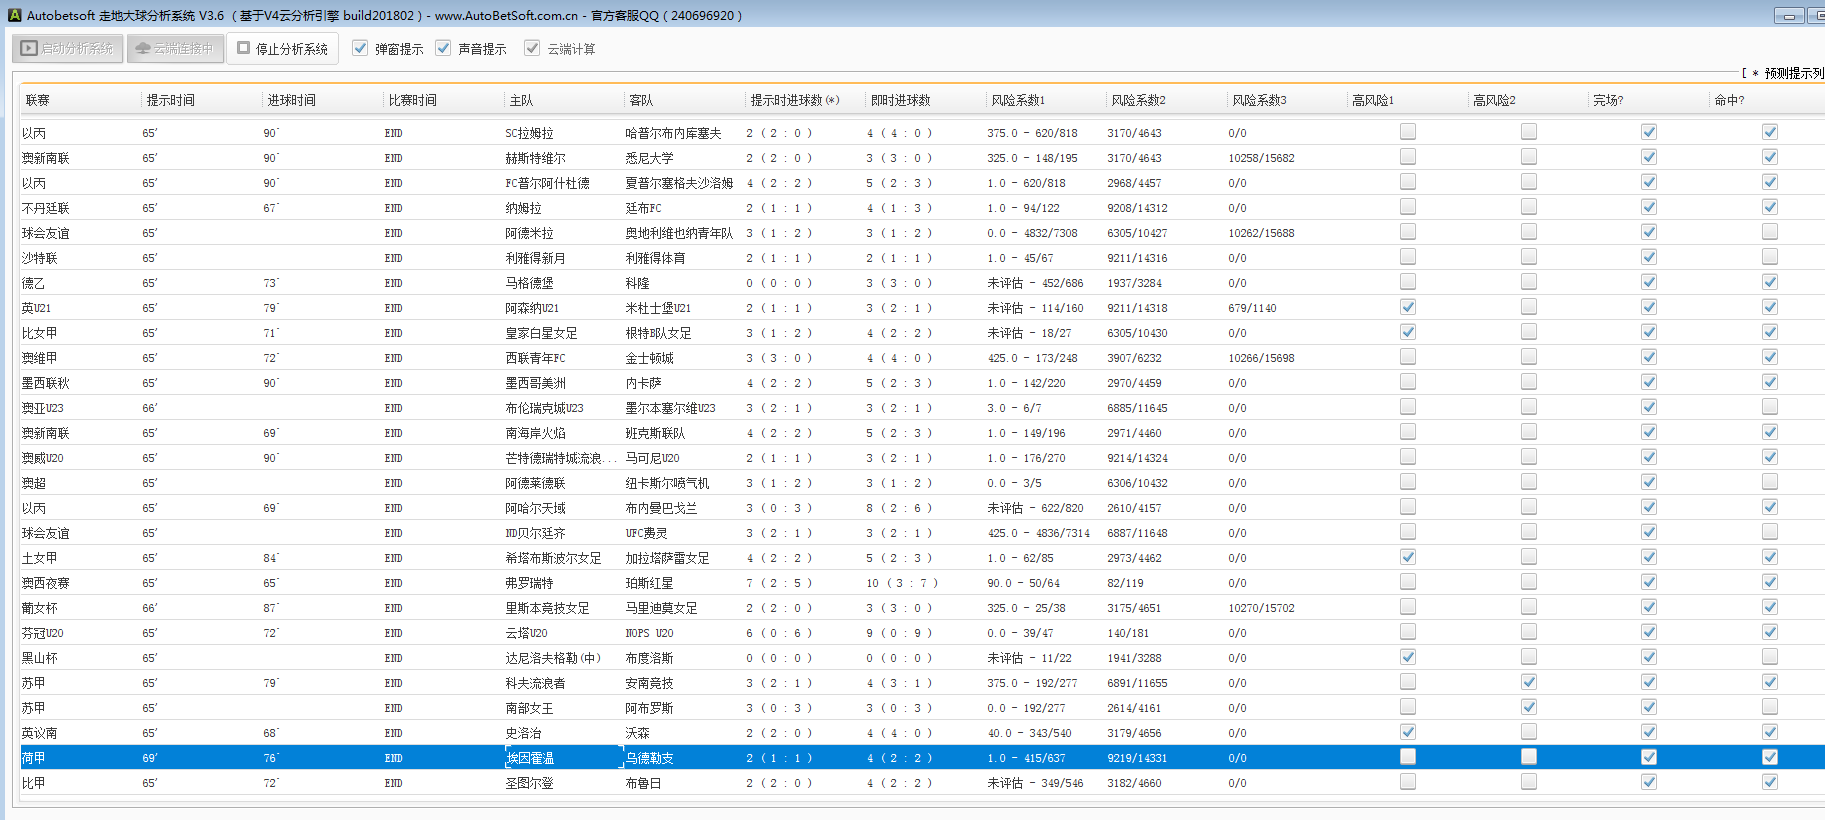Sort by the 联赛 column header
Screen dimensions: 1825x820
pyautogui.click(x=38, y=100)
